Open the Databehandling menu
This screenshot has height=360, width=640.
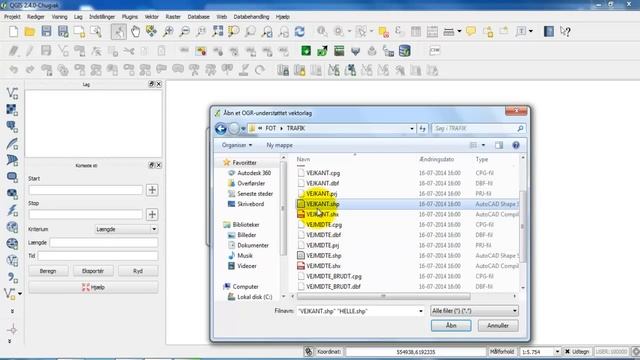[x=251, y=17]
